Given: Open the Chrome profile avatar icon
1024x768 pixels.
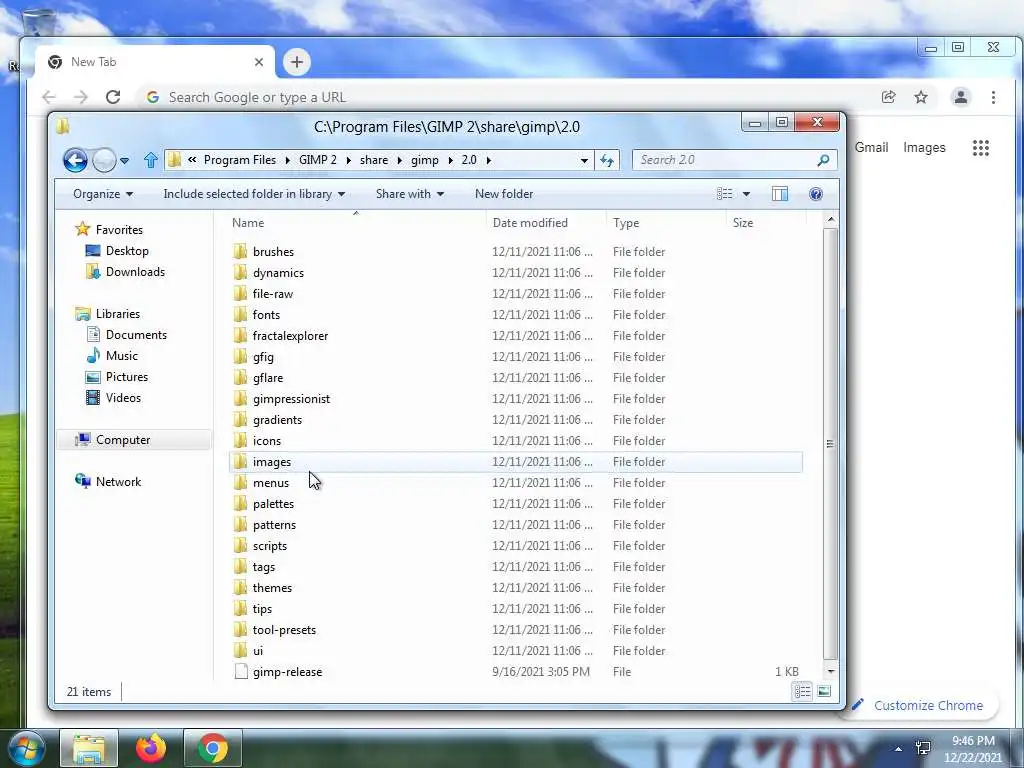Looking at the screenshot, I should (x=961, y=97).
